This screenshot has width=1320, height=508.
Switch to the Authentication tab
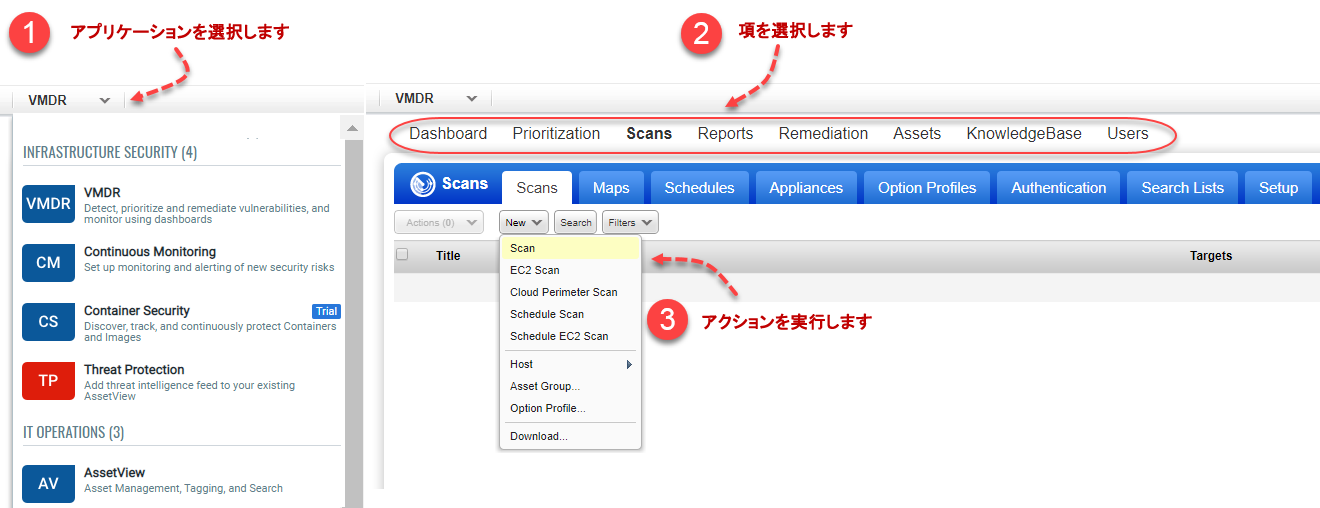[x=1059, y=188]
